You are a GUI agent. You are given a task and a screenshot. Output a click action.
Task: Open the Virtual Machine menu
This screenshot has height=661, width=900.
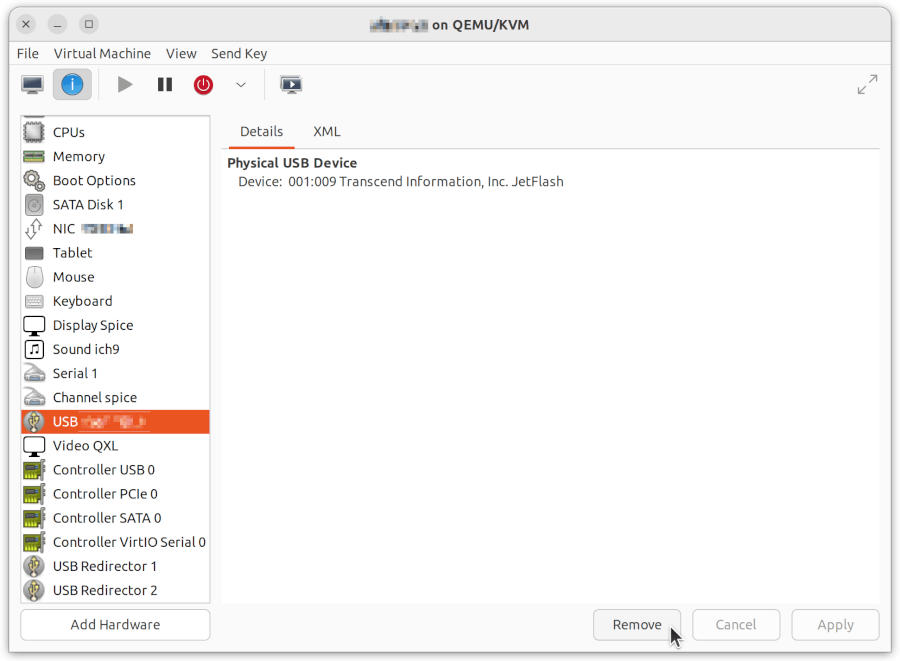102,53
